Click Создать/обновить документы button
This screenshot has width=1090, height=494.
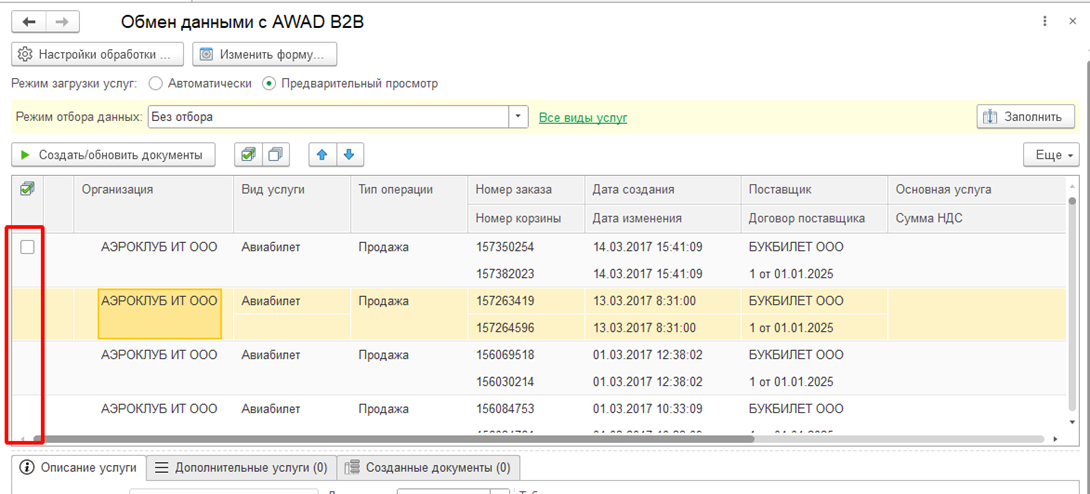click(x=113, y=155)
